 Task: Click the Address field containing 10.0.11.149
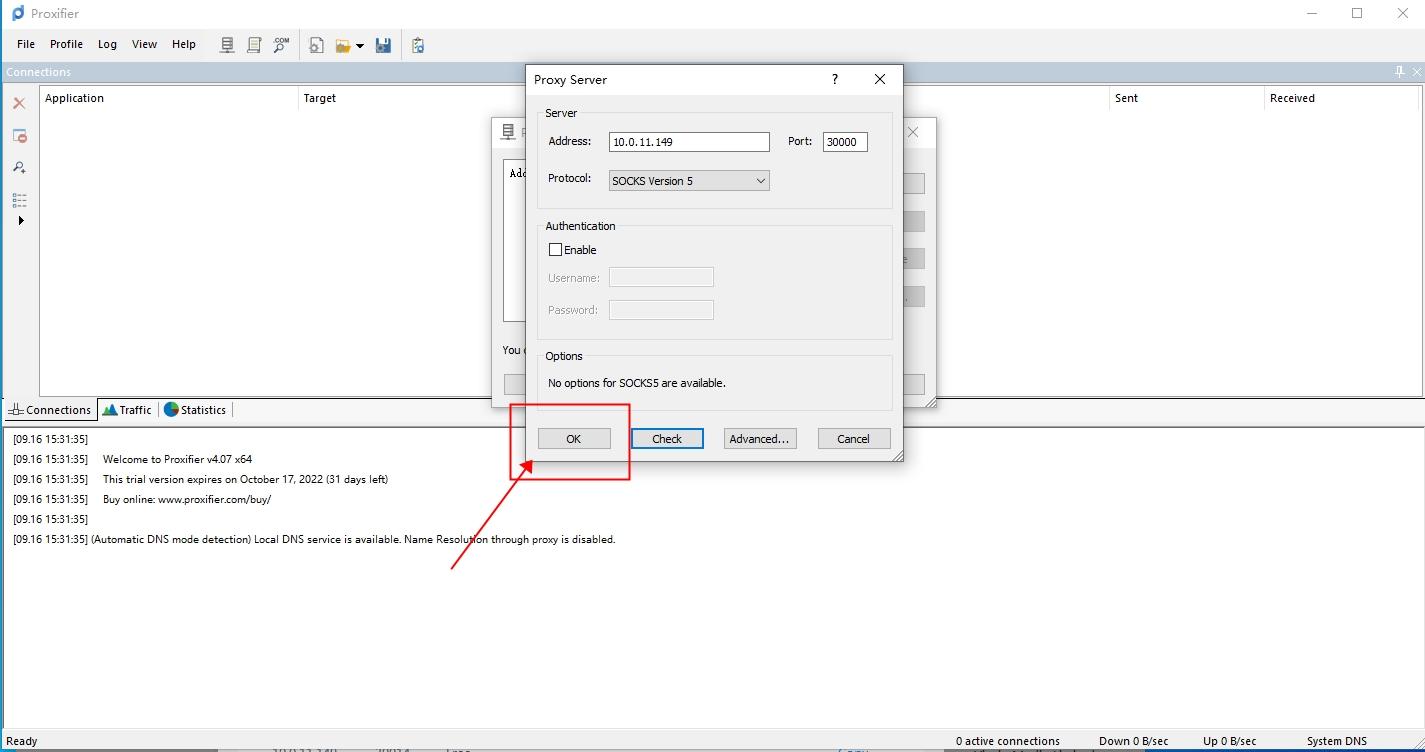pyautogui.click(x=689, y=142)
